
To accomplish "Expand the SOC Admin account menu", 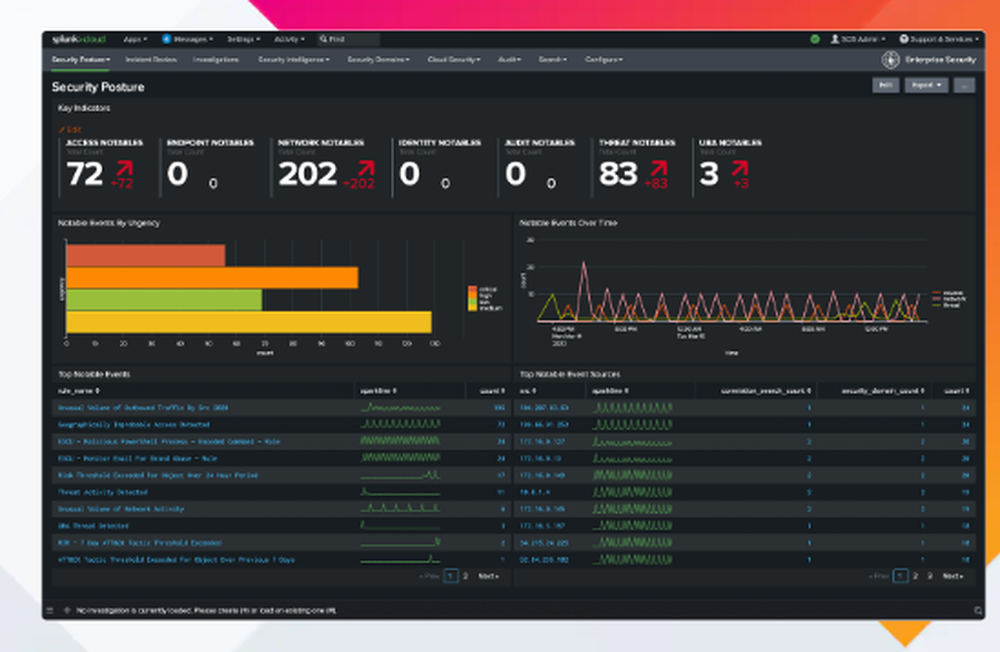I will tap(863, 39).
